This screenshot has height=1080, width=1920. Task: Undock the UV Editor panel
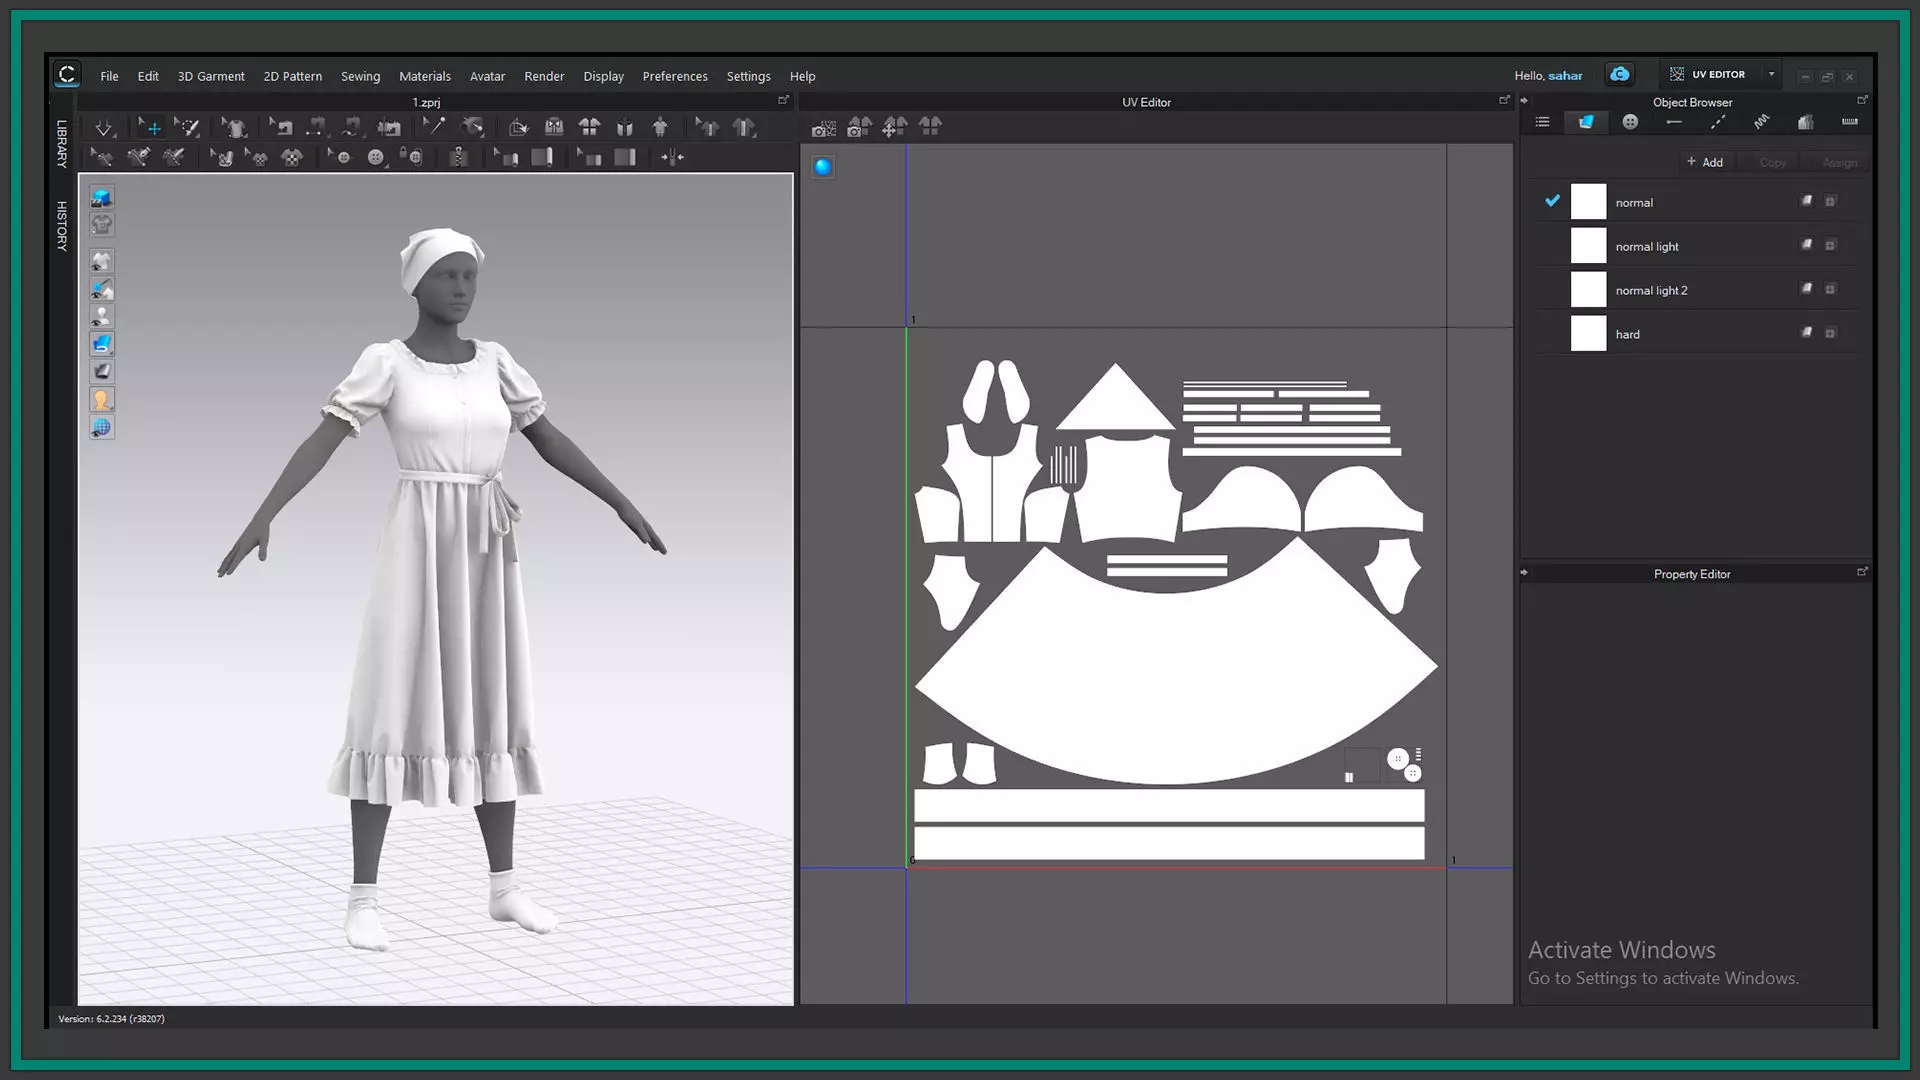click(x=1504, y=100)
